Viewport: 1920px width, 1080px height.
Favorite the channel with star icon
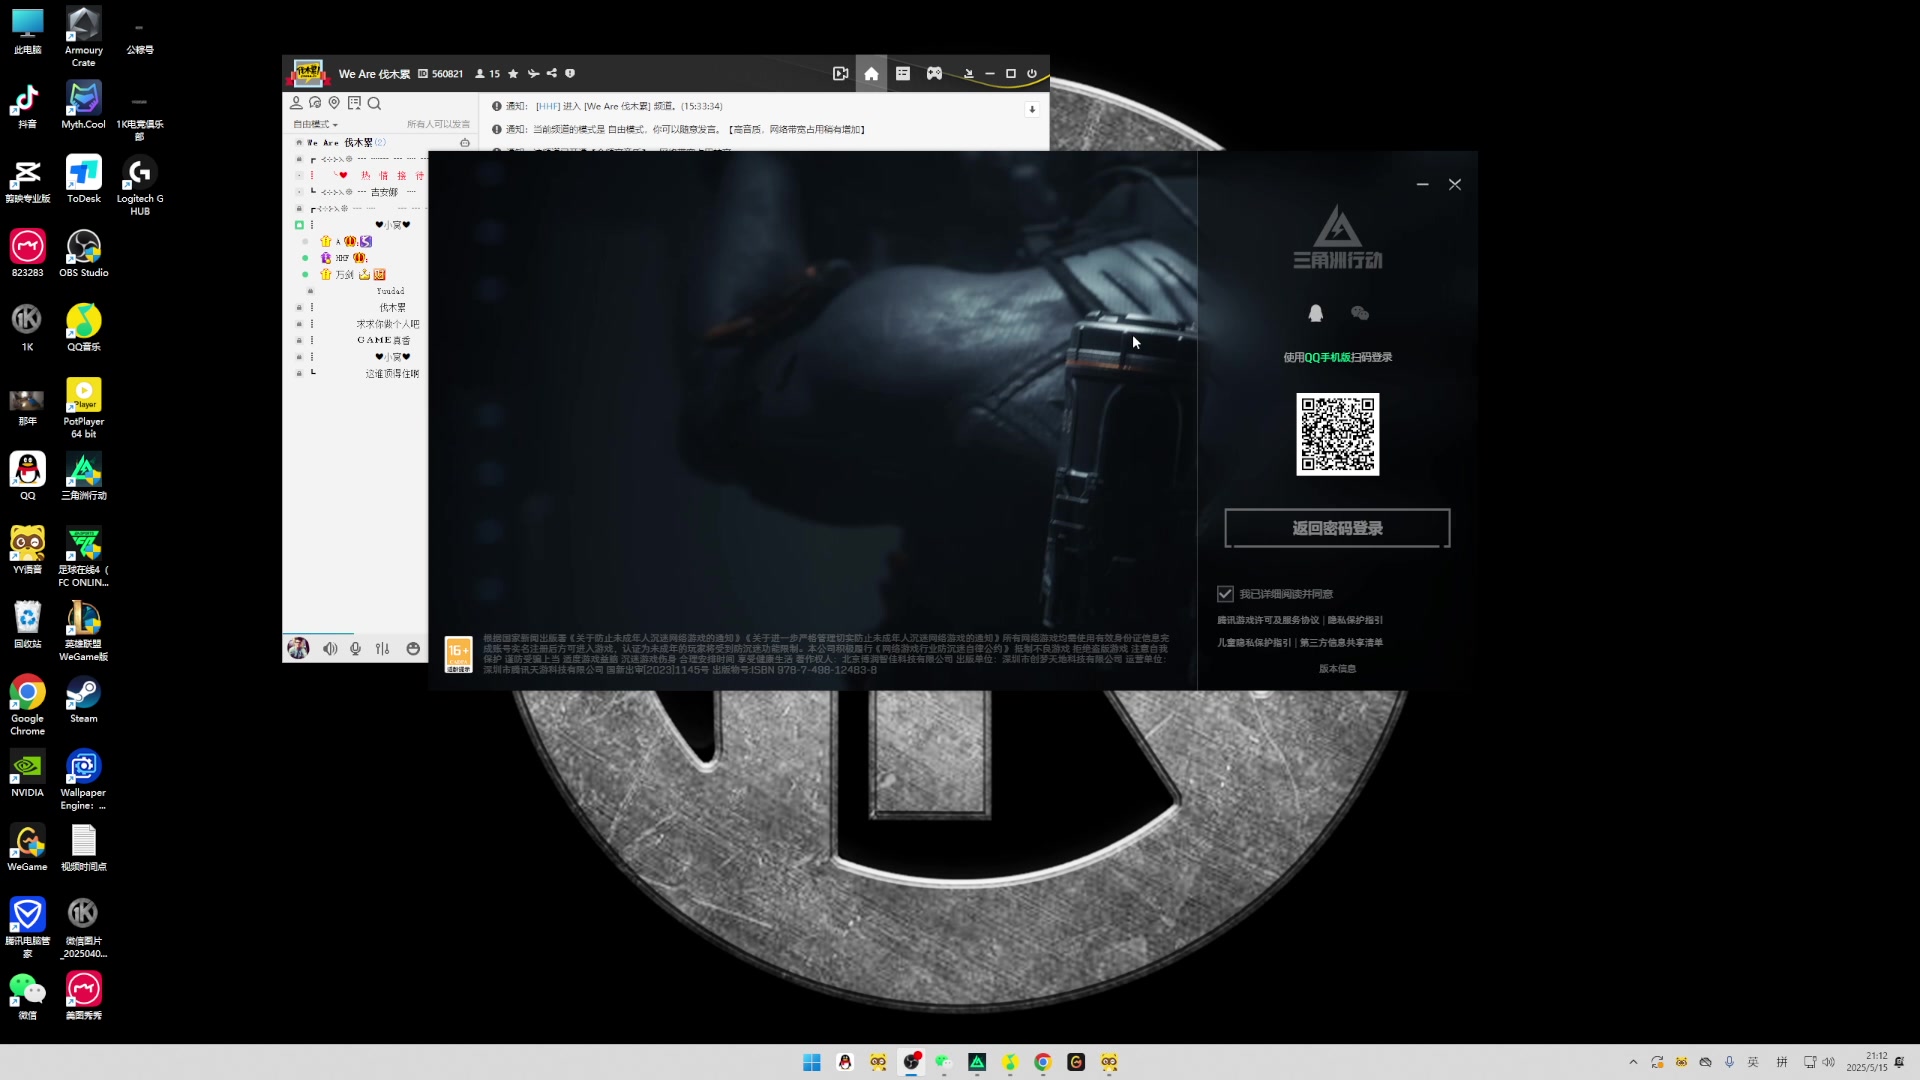click(x=513, y=74)
